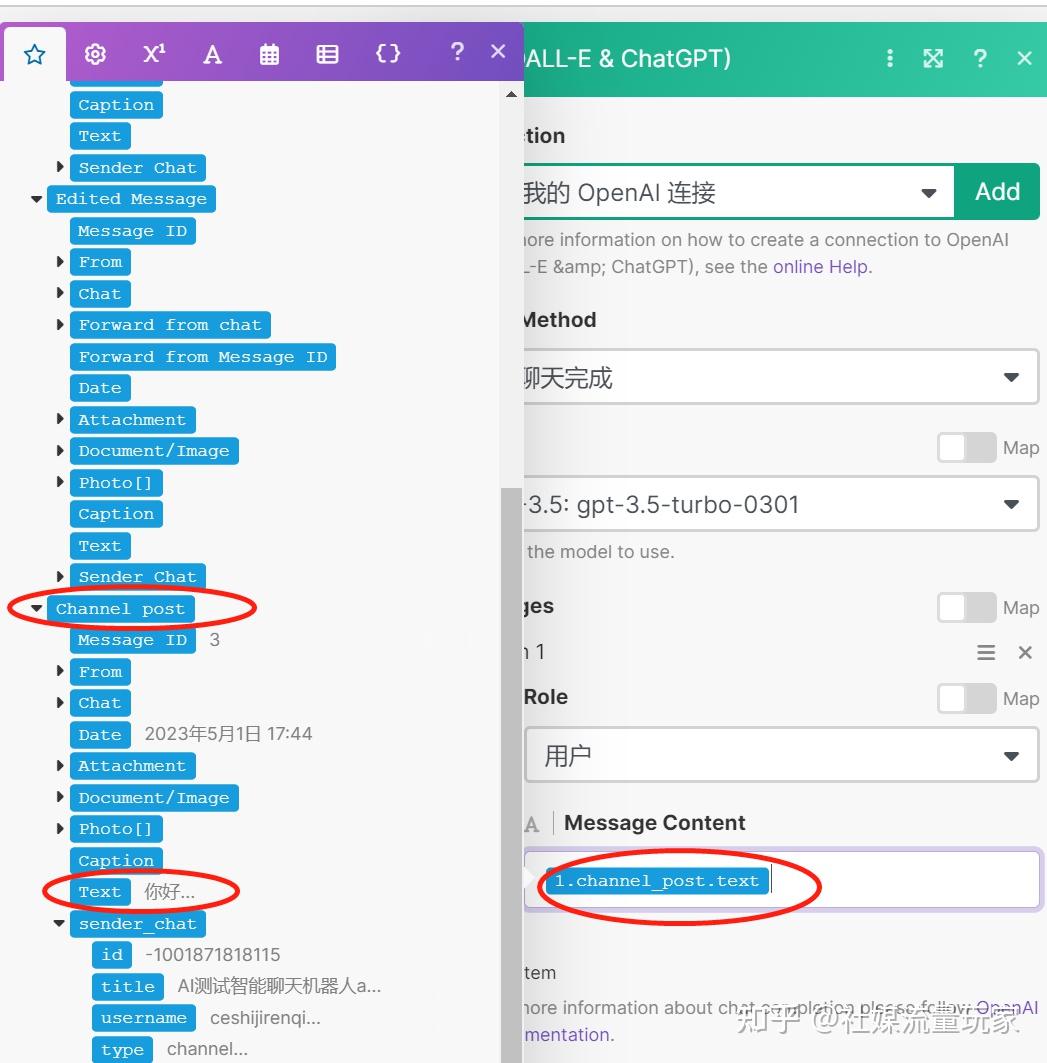Open the general functions gear tab

click(x=95, y=54)
